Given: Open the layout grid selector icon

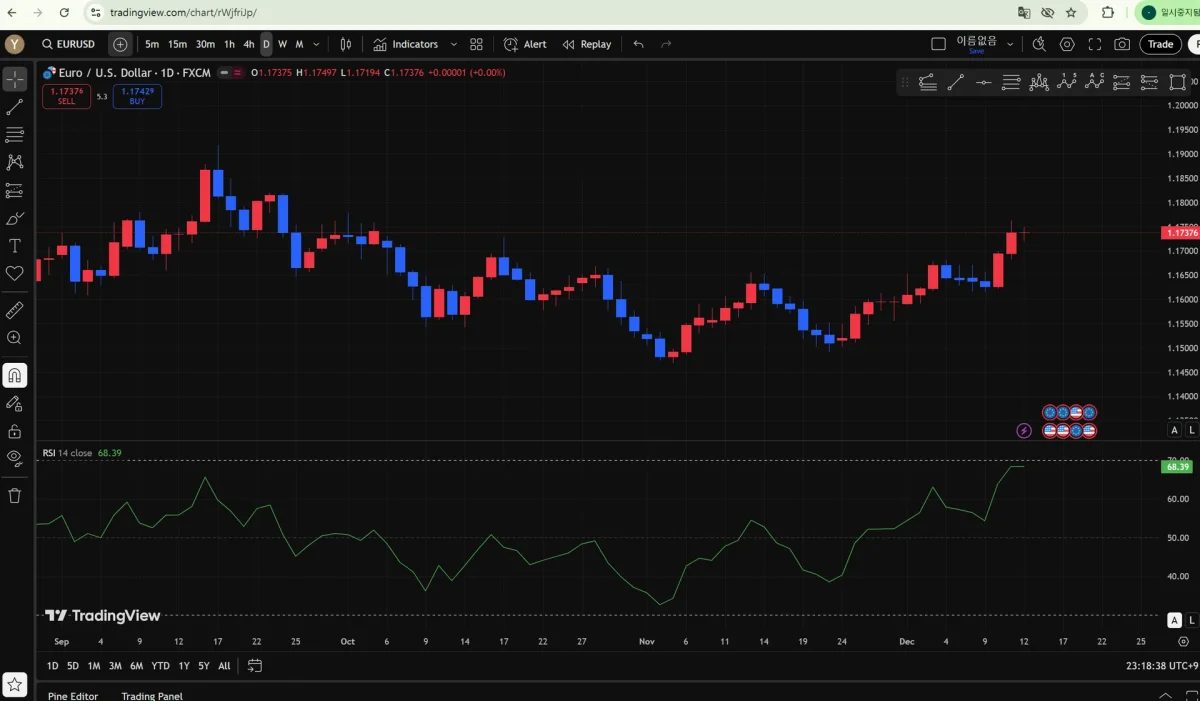Looking at the screenshot, I should [476, 44].
